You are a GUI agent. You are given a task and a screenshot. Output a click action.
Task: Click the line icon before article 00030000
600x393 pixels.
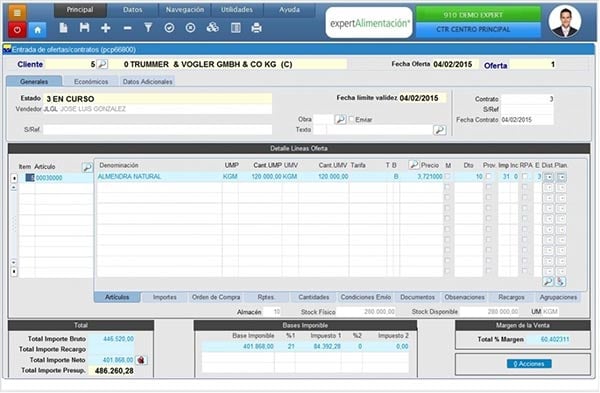pyautogui.click(x=30, y=178)
